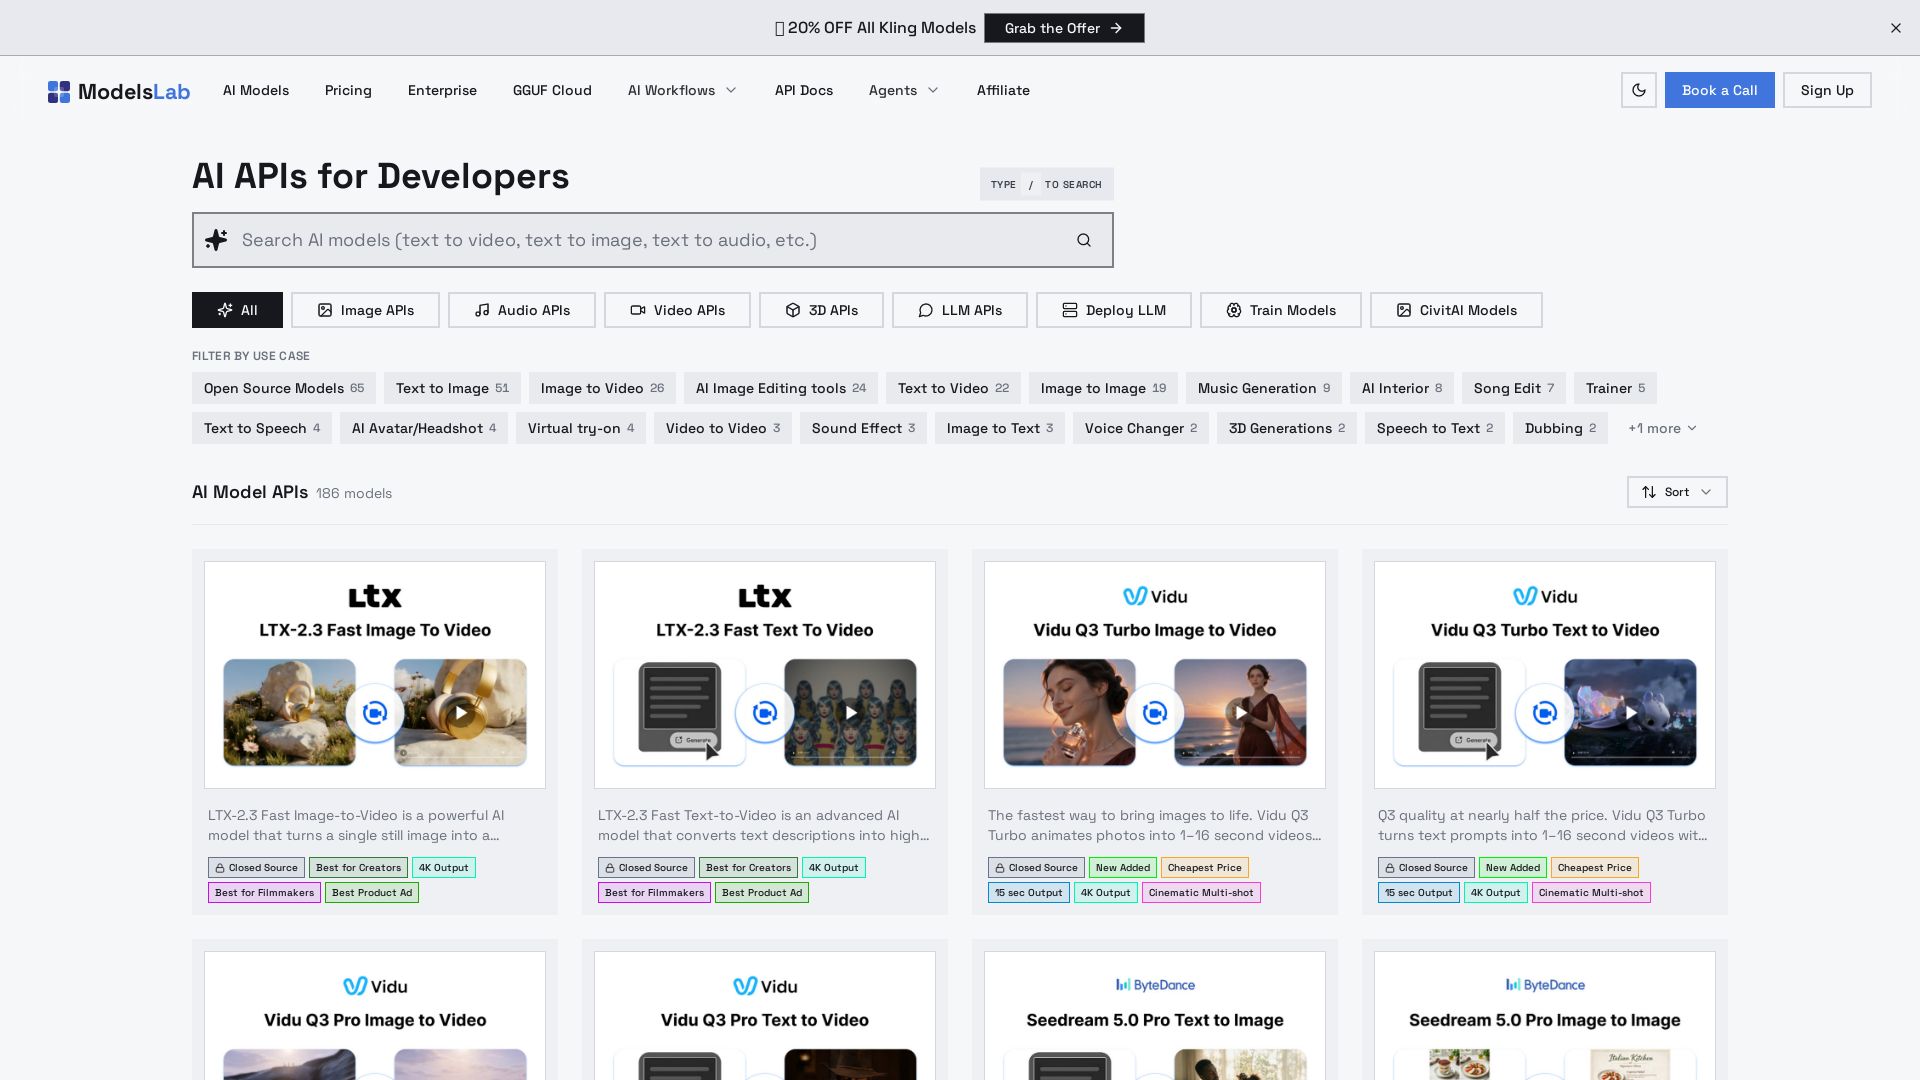Click Ltx logo on Fast Image To Video card
1920x1080 pixels.
pos(375,597)
